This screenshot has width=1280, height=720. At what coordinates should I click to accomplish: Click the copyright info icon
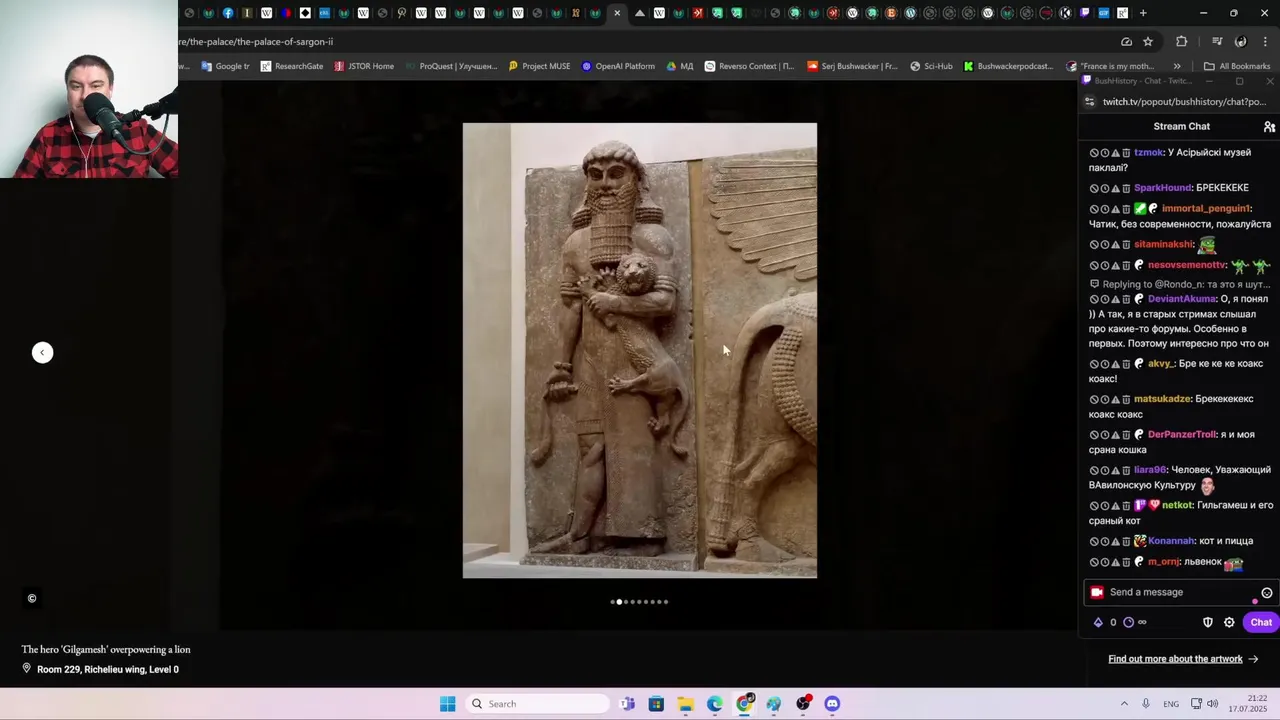[x=32, y=598]
